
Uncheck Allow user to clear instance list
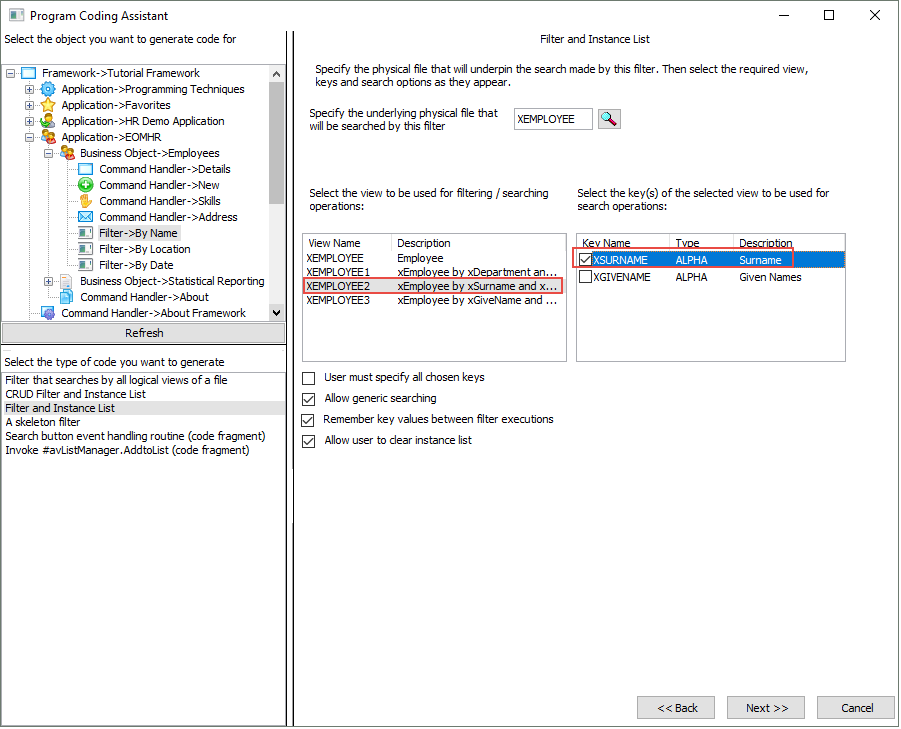pyautogui.click(x=309, y=441)
